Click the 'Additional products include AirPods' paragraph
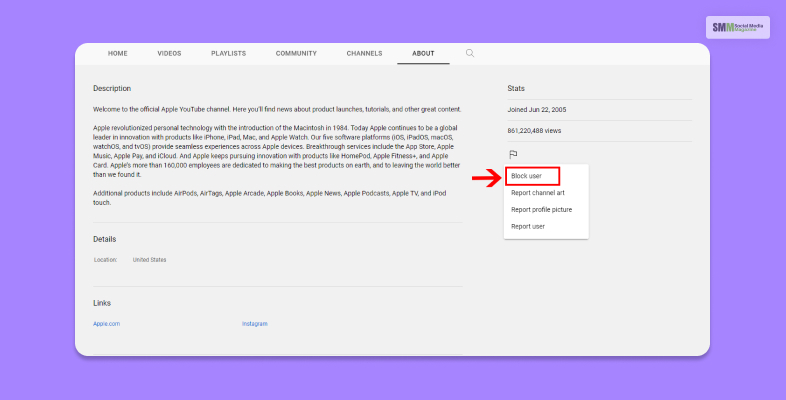 point(270,198)
